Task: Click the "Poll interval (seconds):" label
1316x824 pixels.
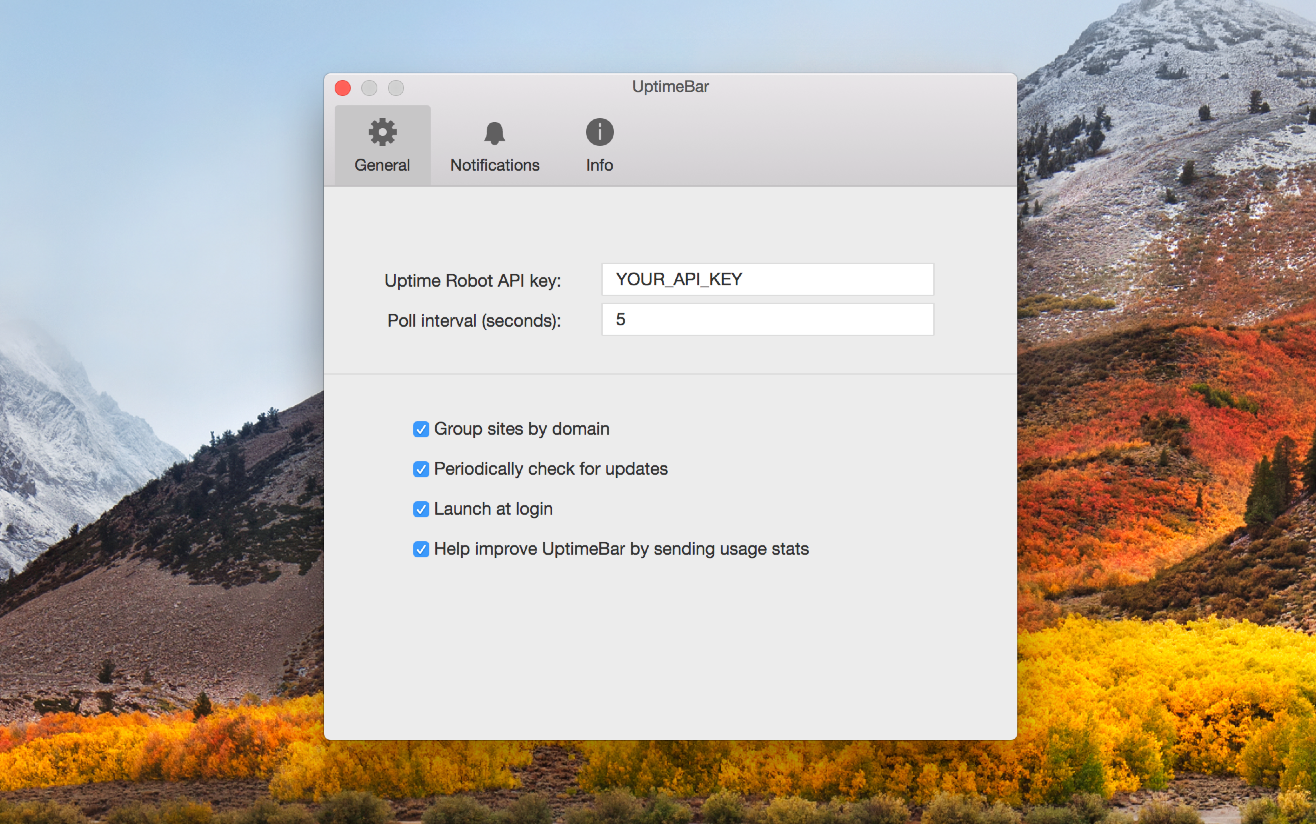Action: [475, 321]
